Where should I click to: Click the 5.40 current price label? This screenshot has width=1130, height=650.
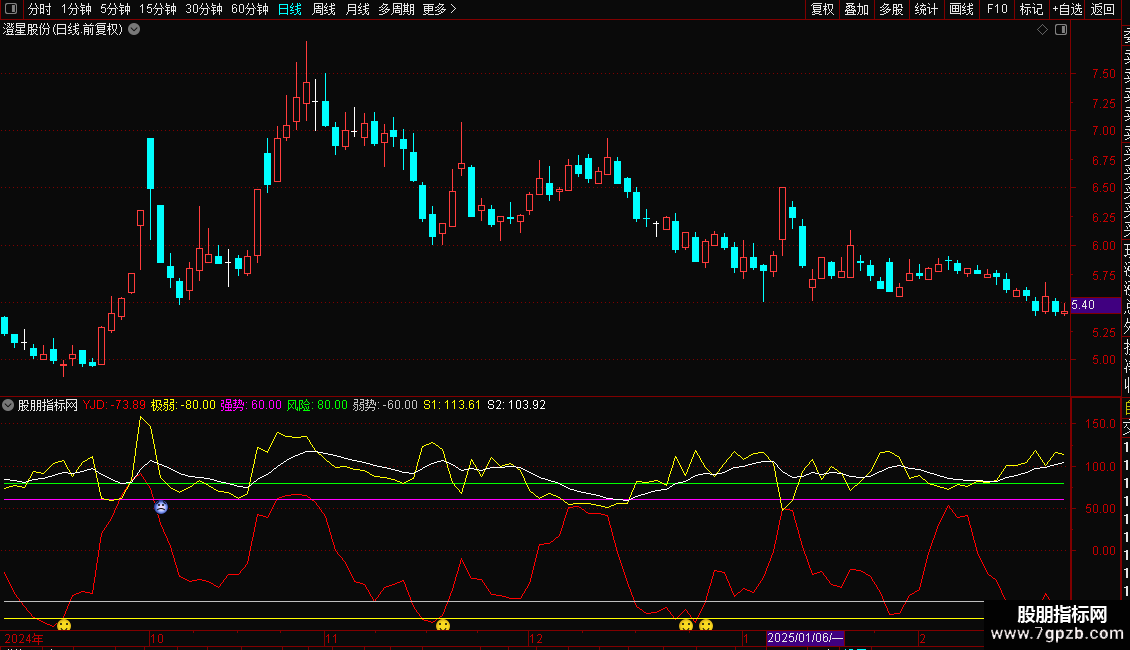coord(1083,305)
